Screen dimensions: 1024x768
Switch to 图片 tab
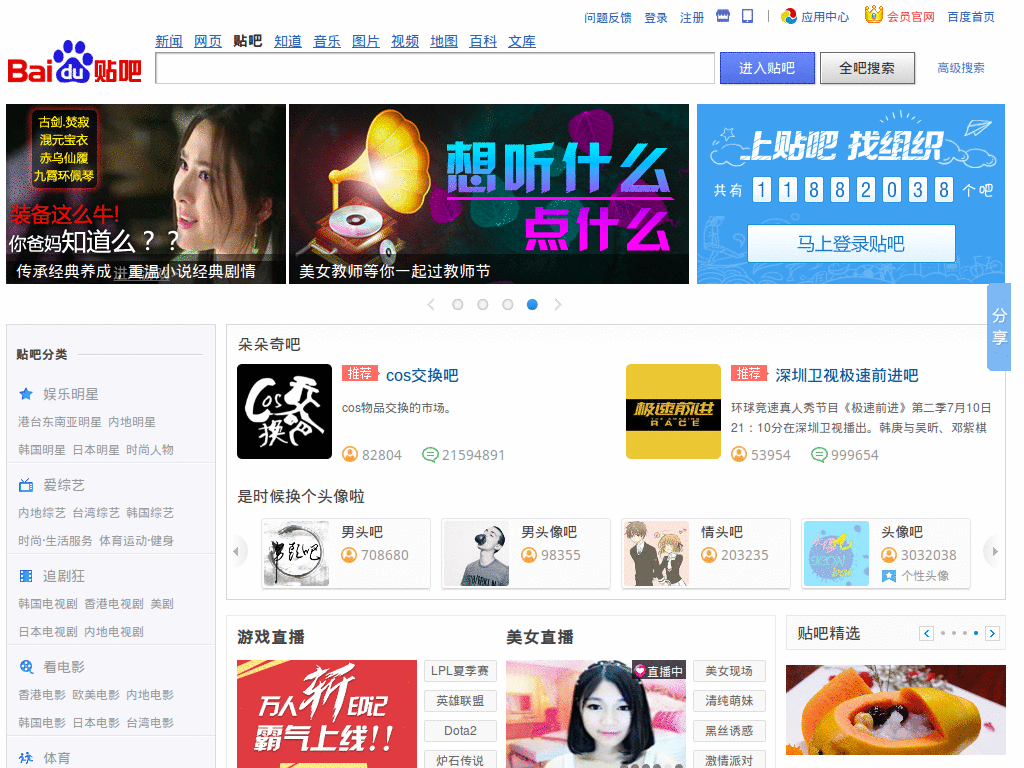tap(366, 41)
